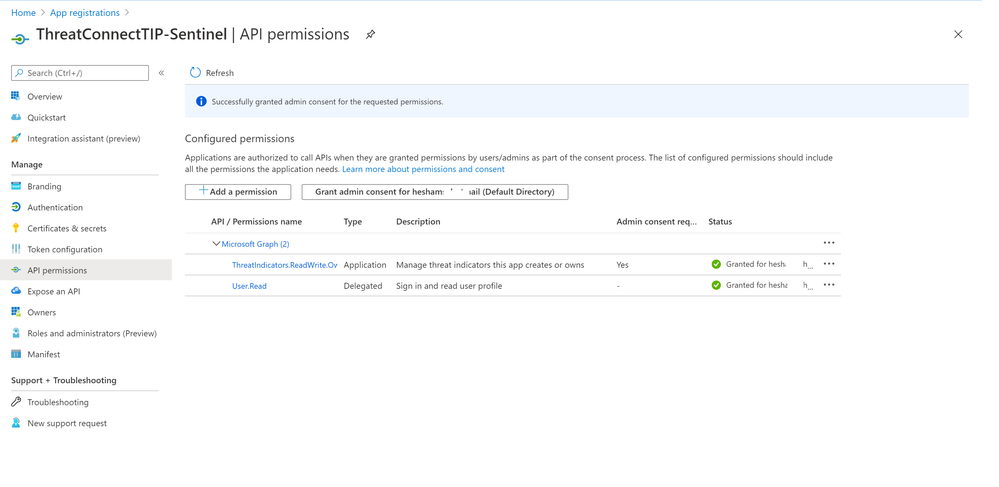Image resolution: width=999 pixels, height=487 pixels.
Task: Open the ThreatIndicators.ReadWrite permission link
Action: click(x=284, y=265)
